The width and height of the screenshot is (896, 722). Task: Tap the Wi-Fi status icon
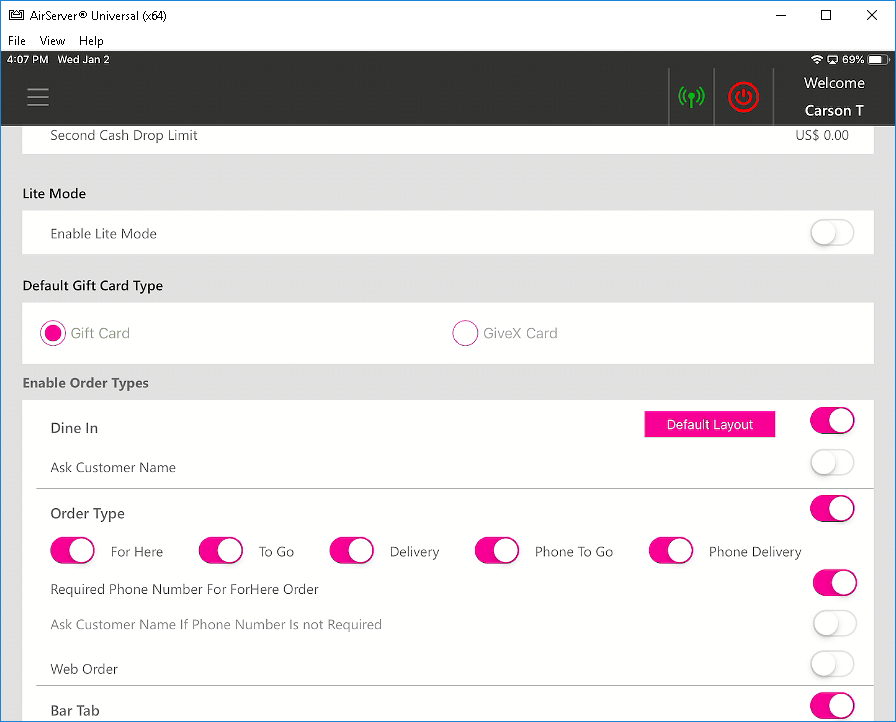817,60
